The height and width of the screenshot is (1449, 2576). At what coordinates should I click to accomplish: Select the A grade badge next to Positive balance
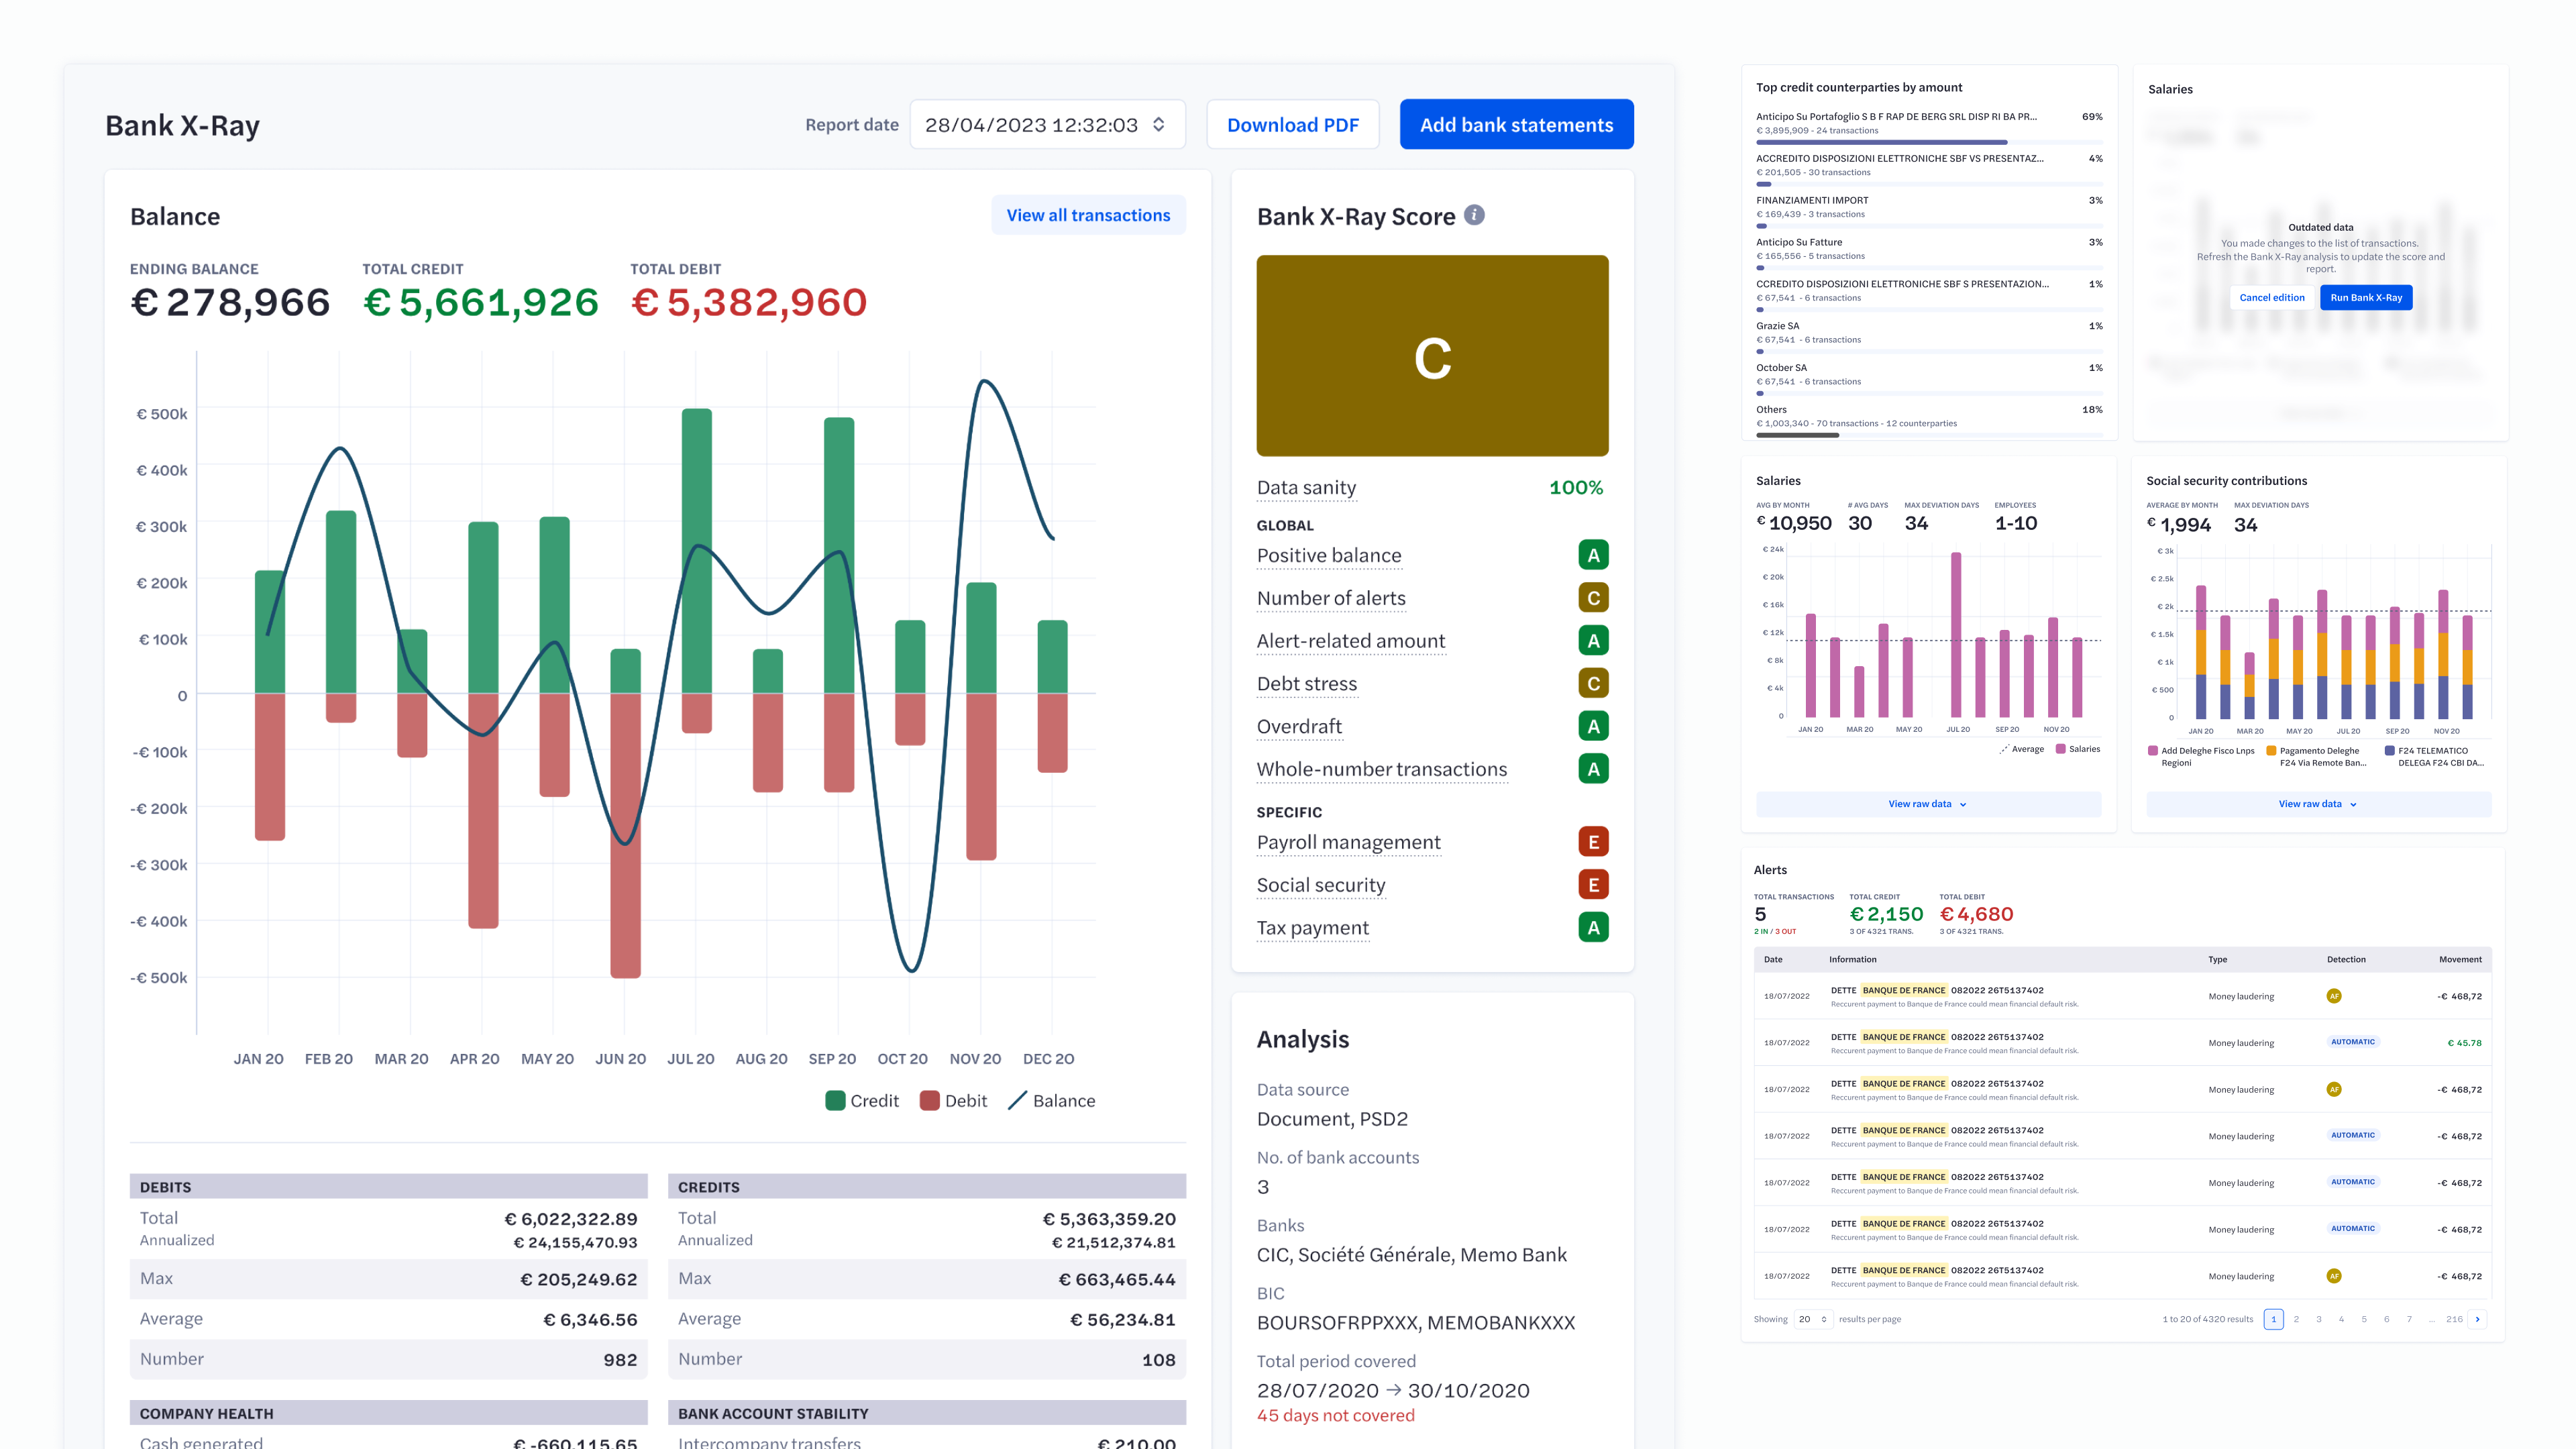[x=1593, y=554]
